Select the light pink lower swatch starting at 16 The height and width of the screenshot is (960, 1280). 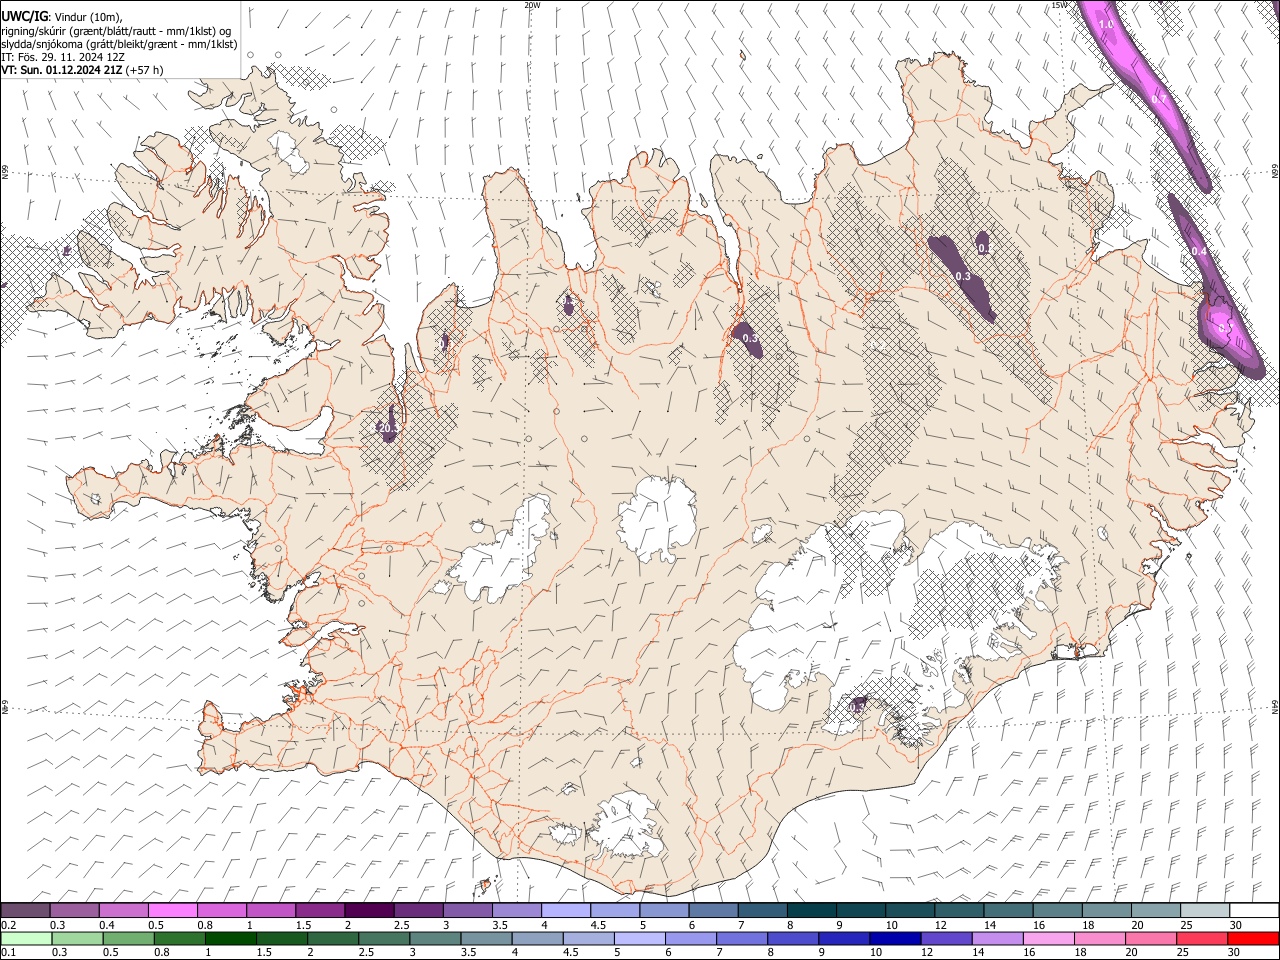tap(1048, 938)
